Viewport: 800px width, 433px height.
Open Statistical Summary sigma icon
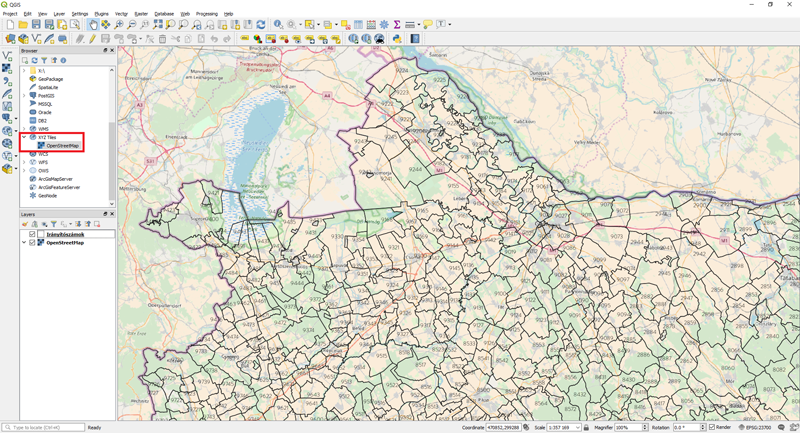396,24
